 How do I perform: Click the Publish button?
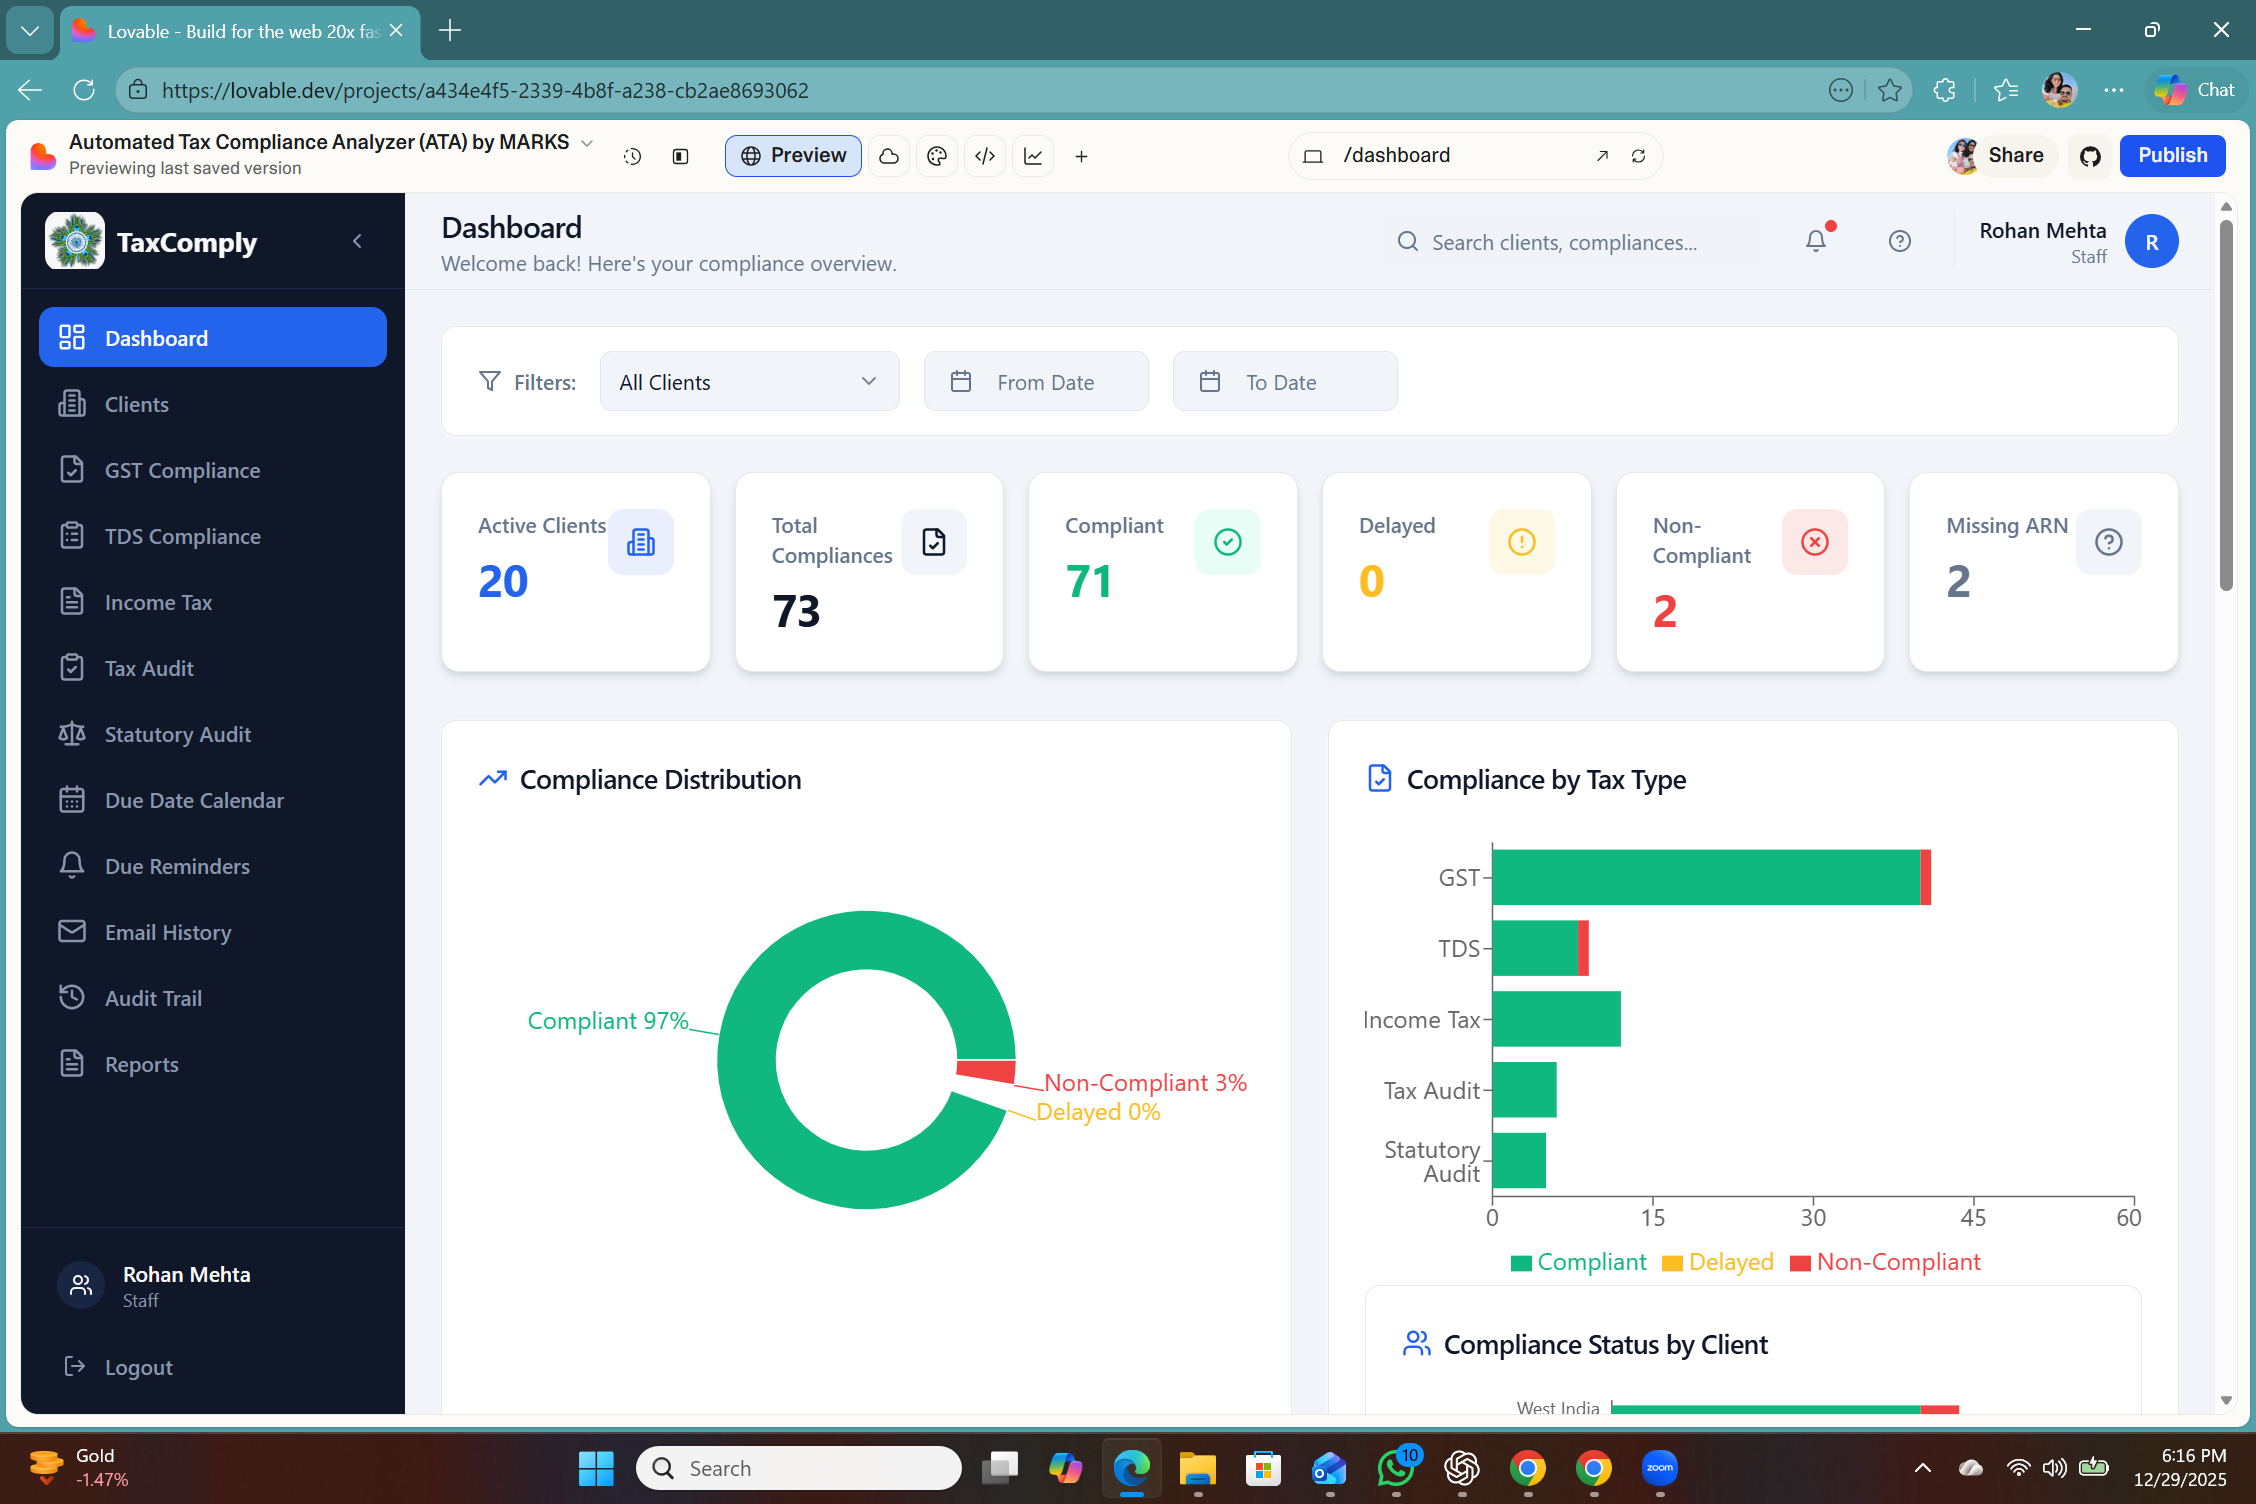click(2171, 156)
